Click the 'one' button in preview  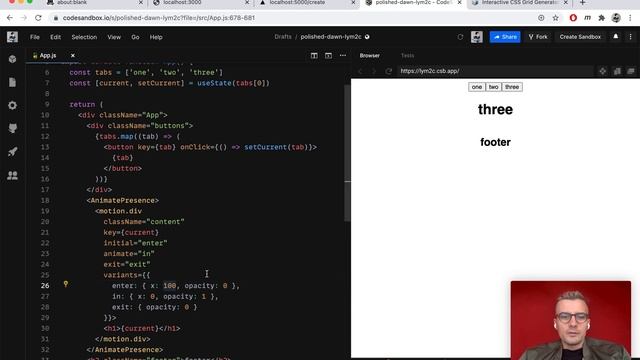pyautogui.click(x=477, y=87)
